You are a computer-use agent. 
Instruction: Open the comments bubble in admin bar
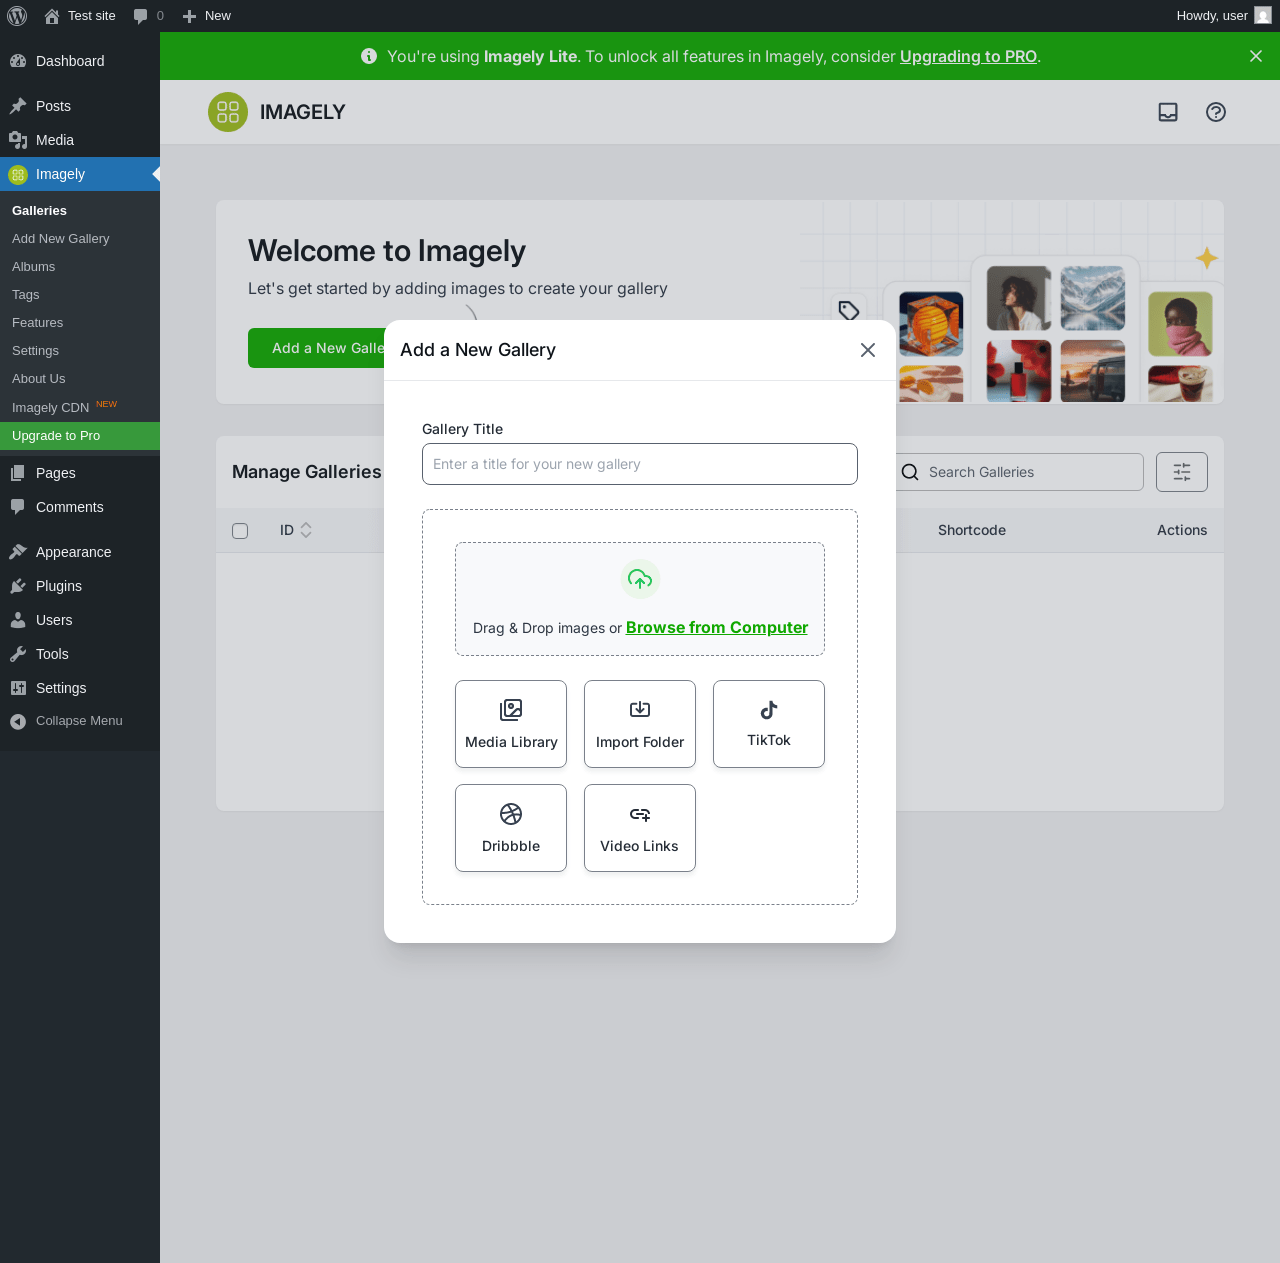140,16
